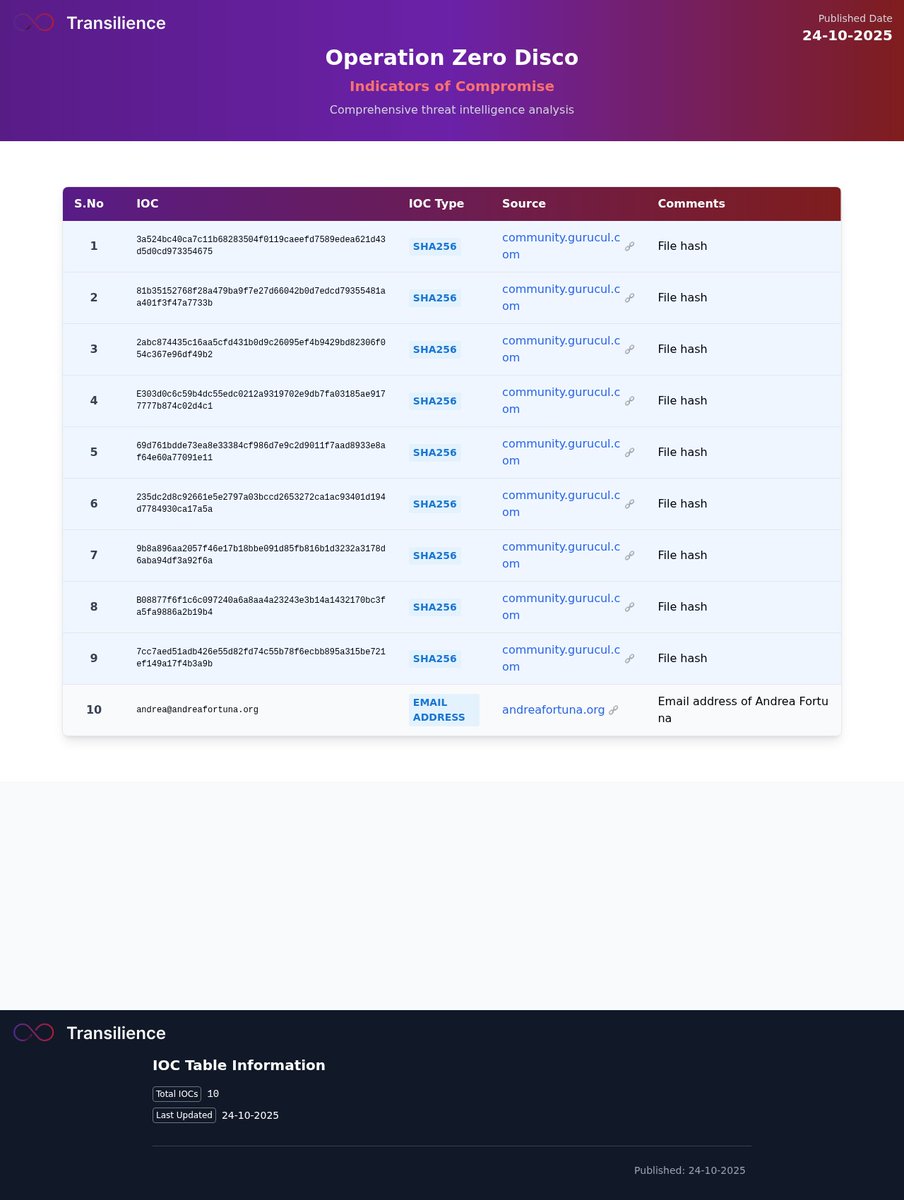904x1200 pixels.
Task: Open community.gurucul.com link in row 7
Action: click(561, 555)
